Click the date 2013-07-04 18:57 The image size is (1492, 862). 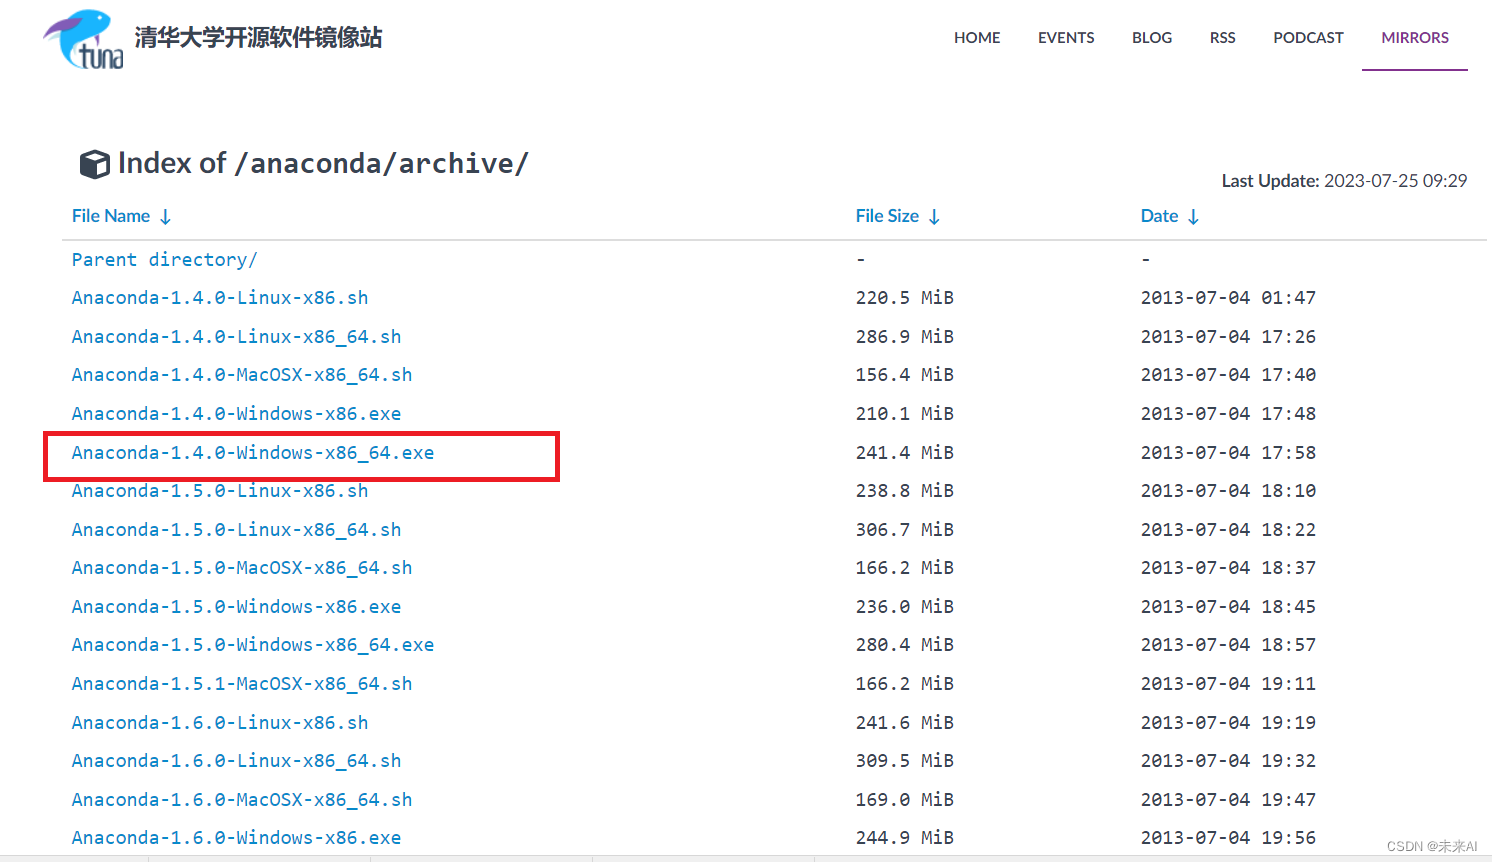[x=1228, y=645]
